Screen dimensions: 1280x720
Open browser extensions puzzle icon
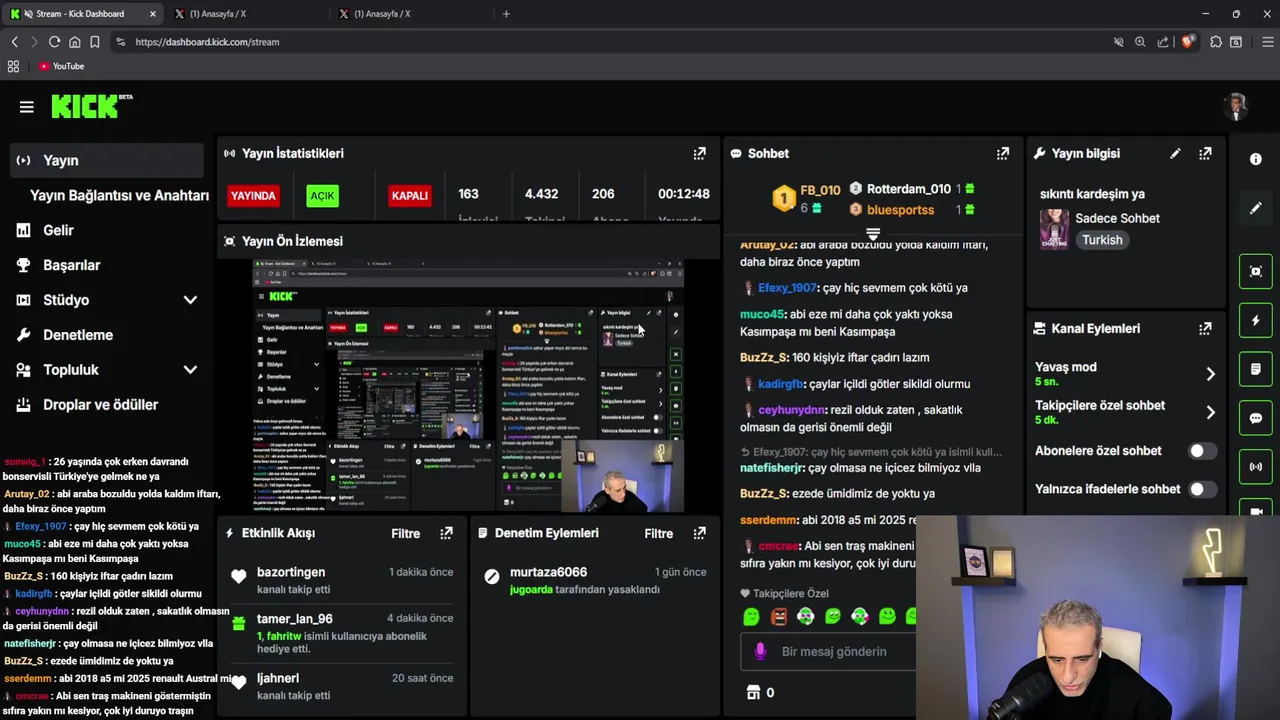[1216, 42]
